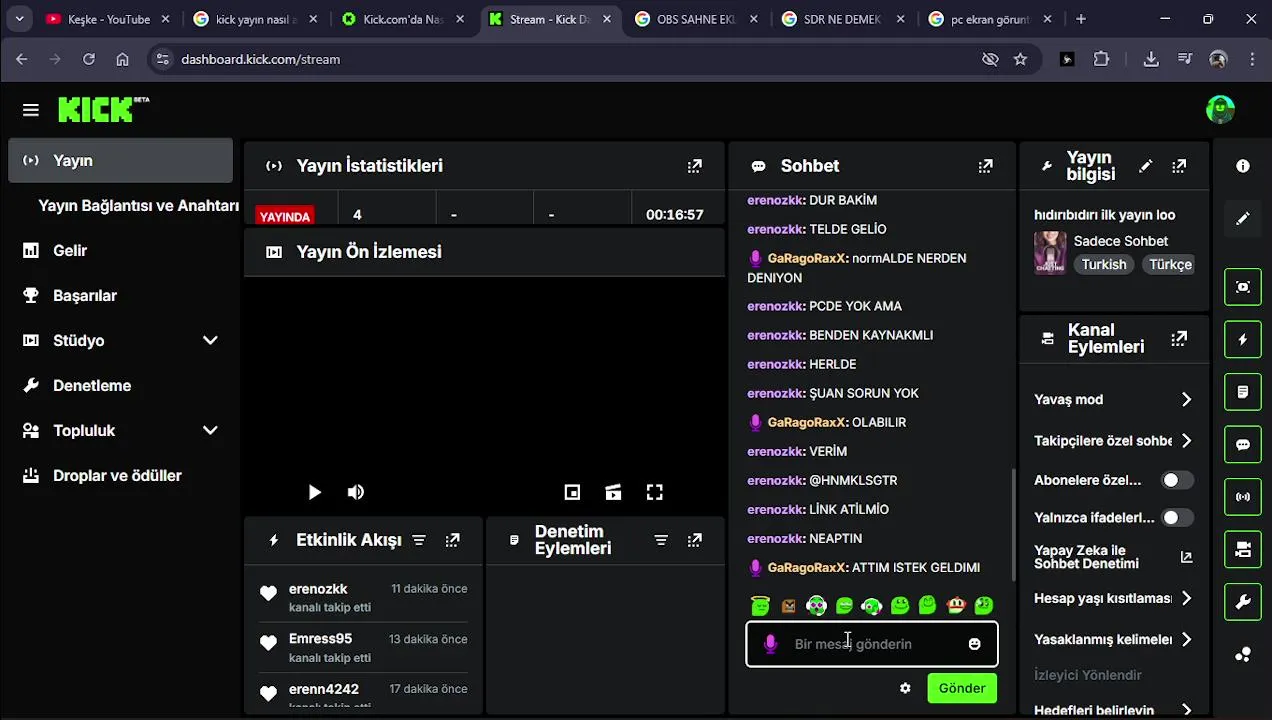The image size is (1272, 720).
Task: Pop out the Yayın bilgisi panel
Action: 1180,166
